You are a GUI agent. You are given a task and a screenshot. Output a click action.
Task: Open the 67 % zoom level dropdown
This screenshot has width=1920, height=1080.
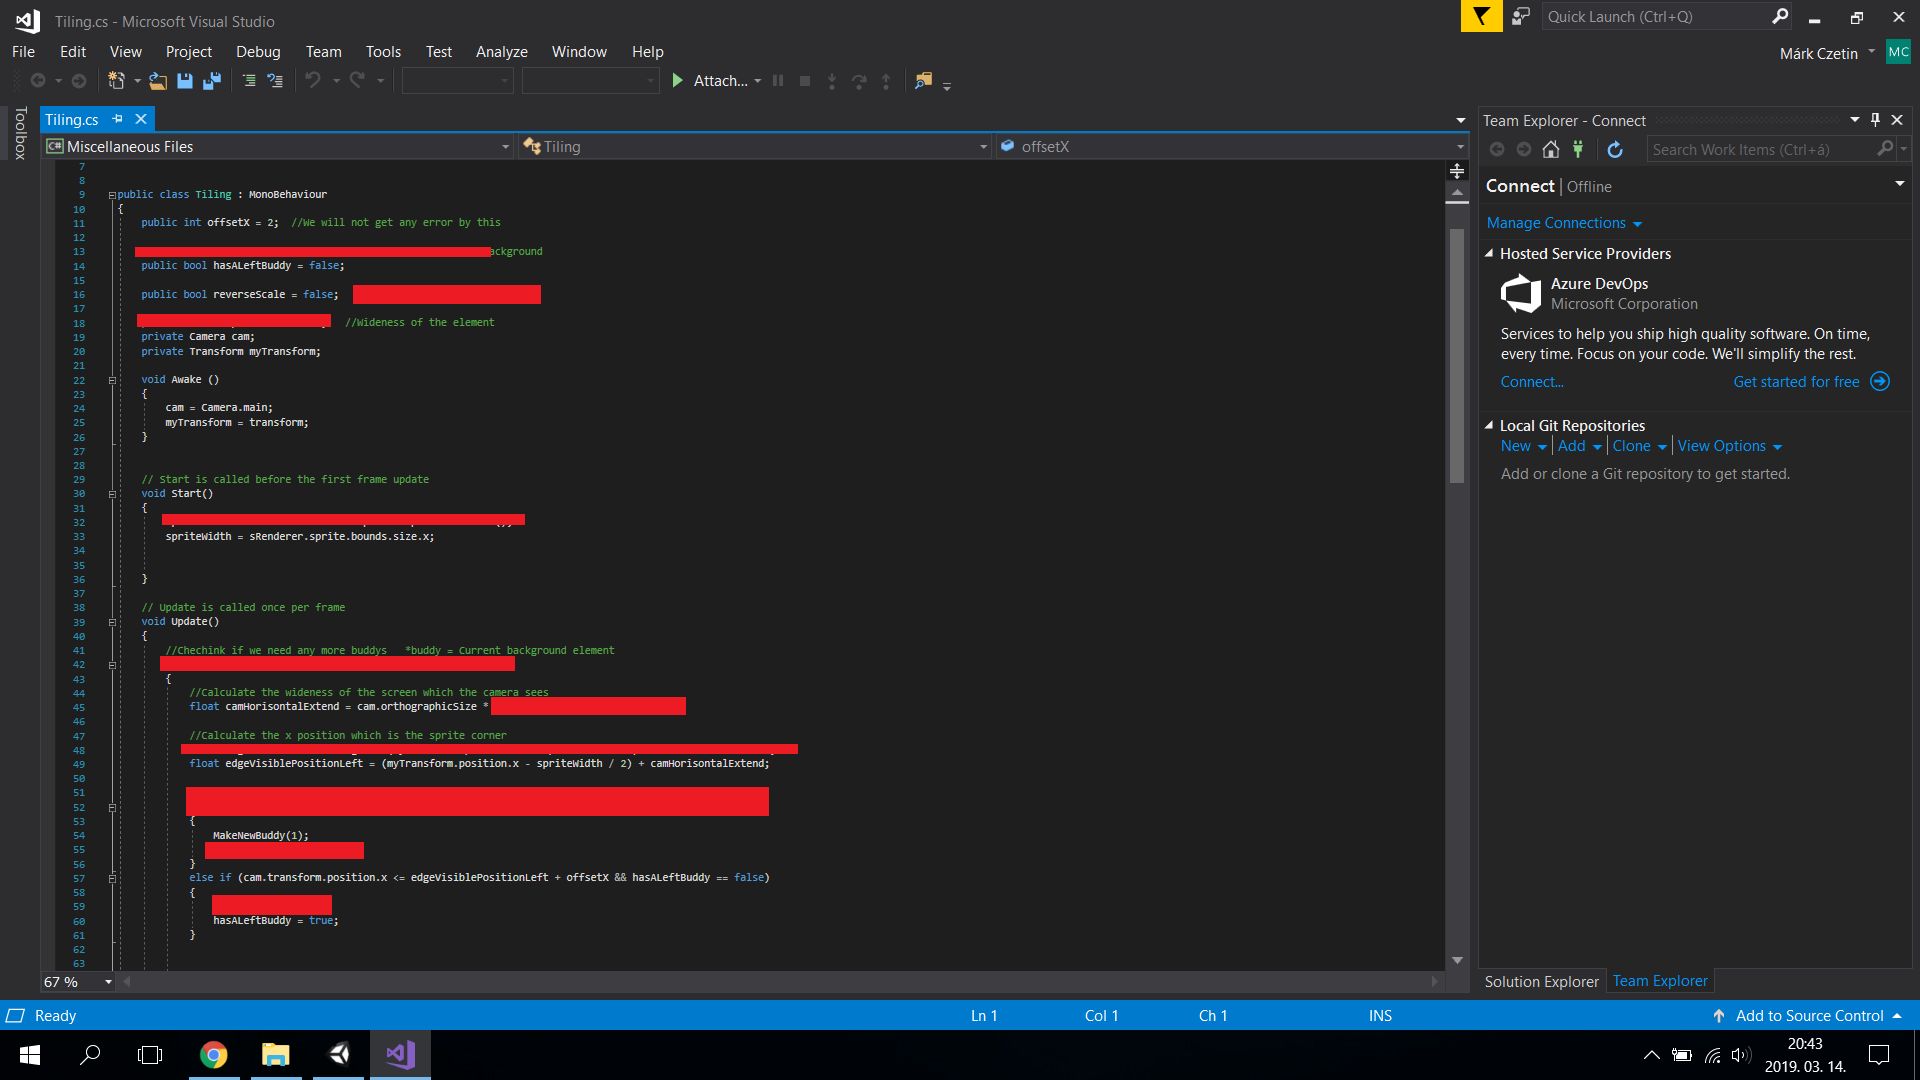click(108, 982)
